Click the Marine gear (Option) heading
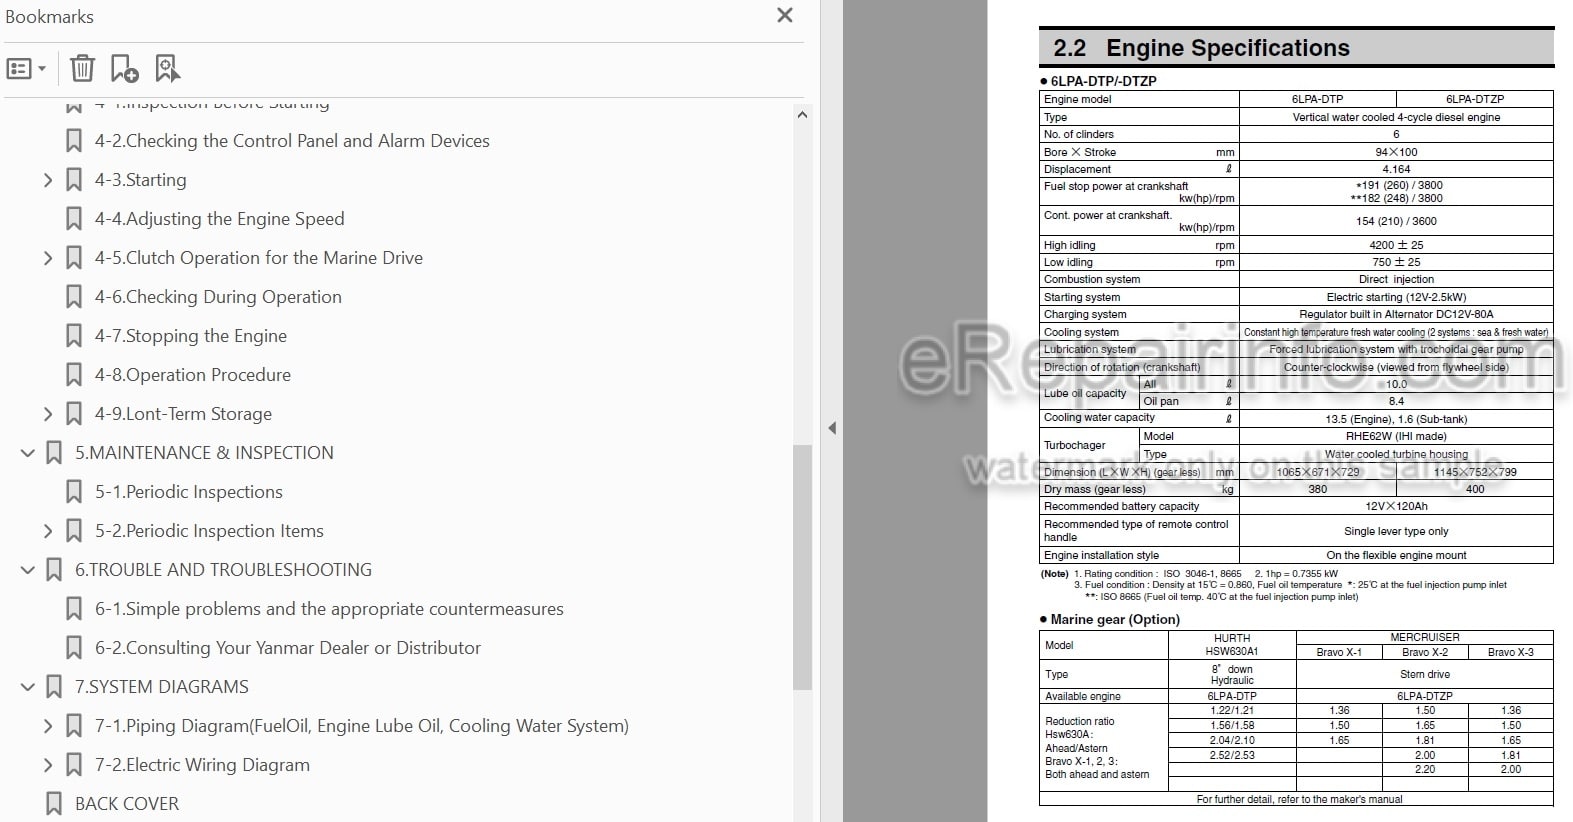The image size is (1573, 822). pos(1115,619)
